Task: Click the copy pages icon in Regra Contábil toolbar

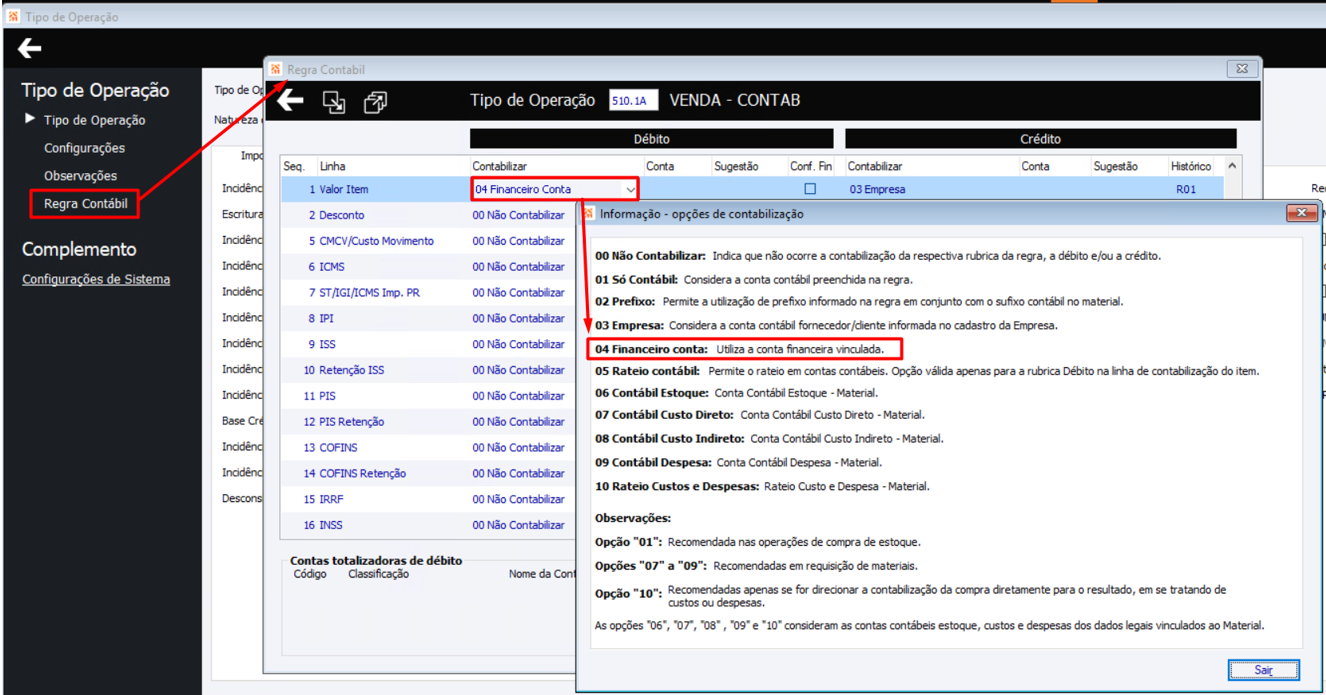Action: [x=375, y=101]
